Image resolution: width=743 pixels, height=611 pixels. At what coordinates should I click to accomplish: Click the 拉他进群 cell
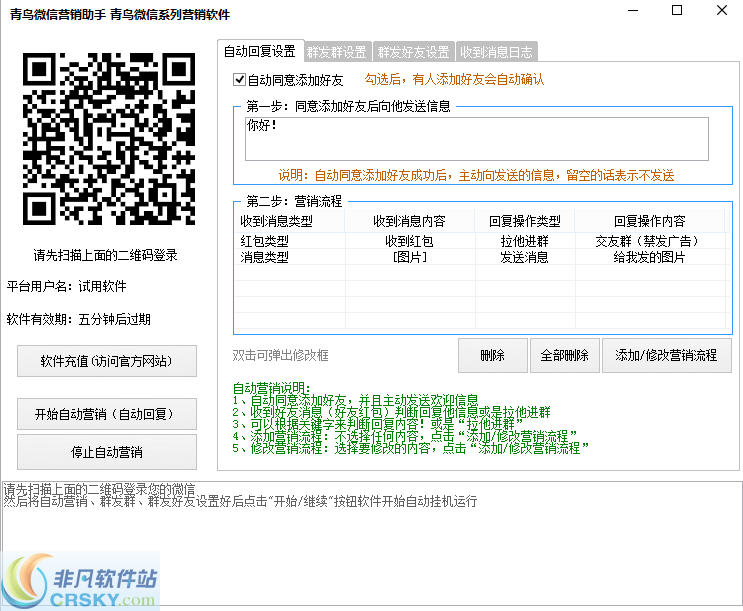[x=525, y=241]
